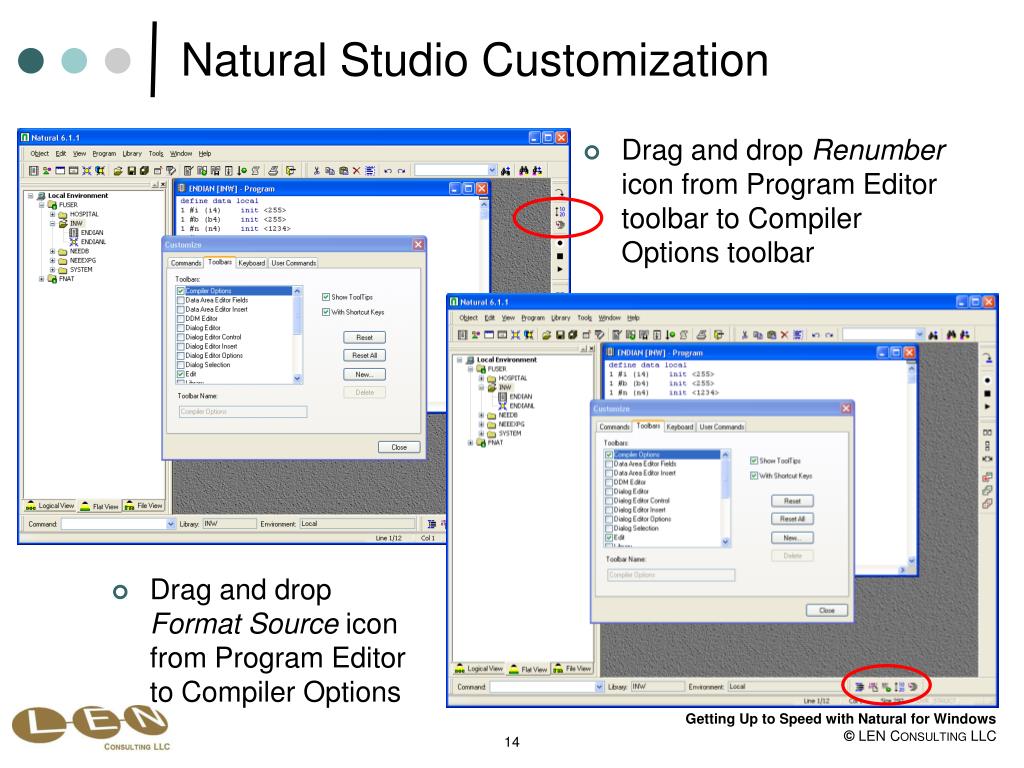
Task: Open Library menu in front Natural window
Action: click(560, 318)
